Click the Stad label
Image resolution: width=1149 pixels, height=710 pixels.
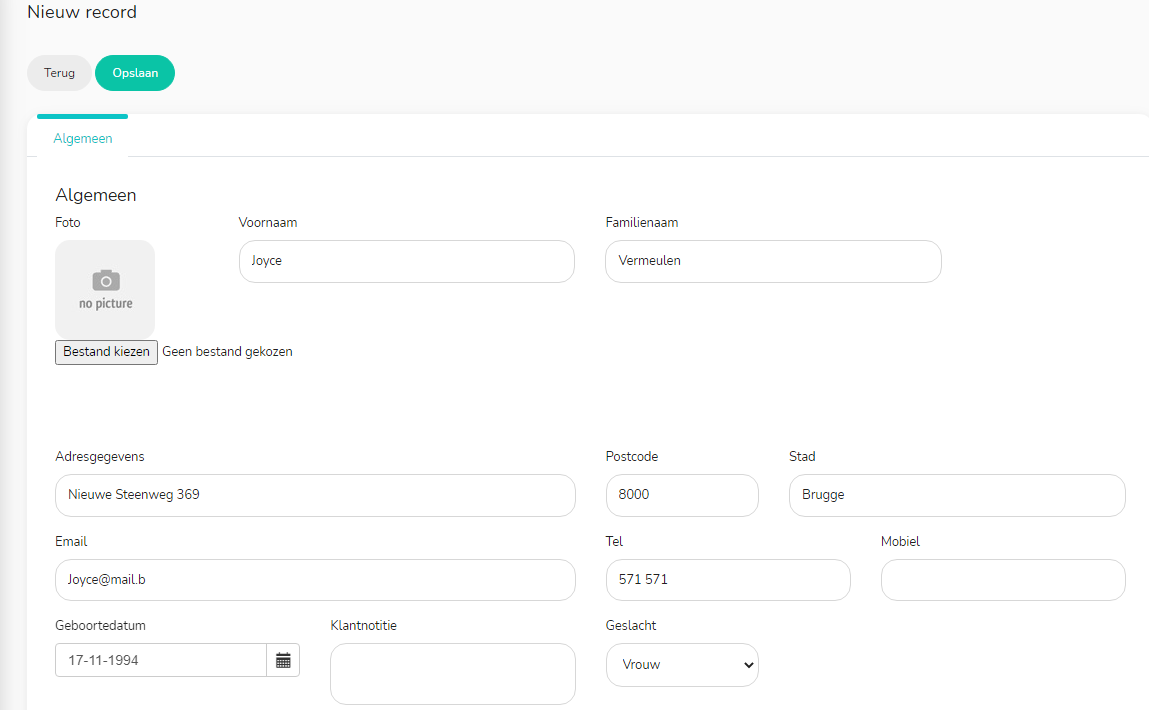coord(802,456)
